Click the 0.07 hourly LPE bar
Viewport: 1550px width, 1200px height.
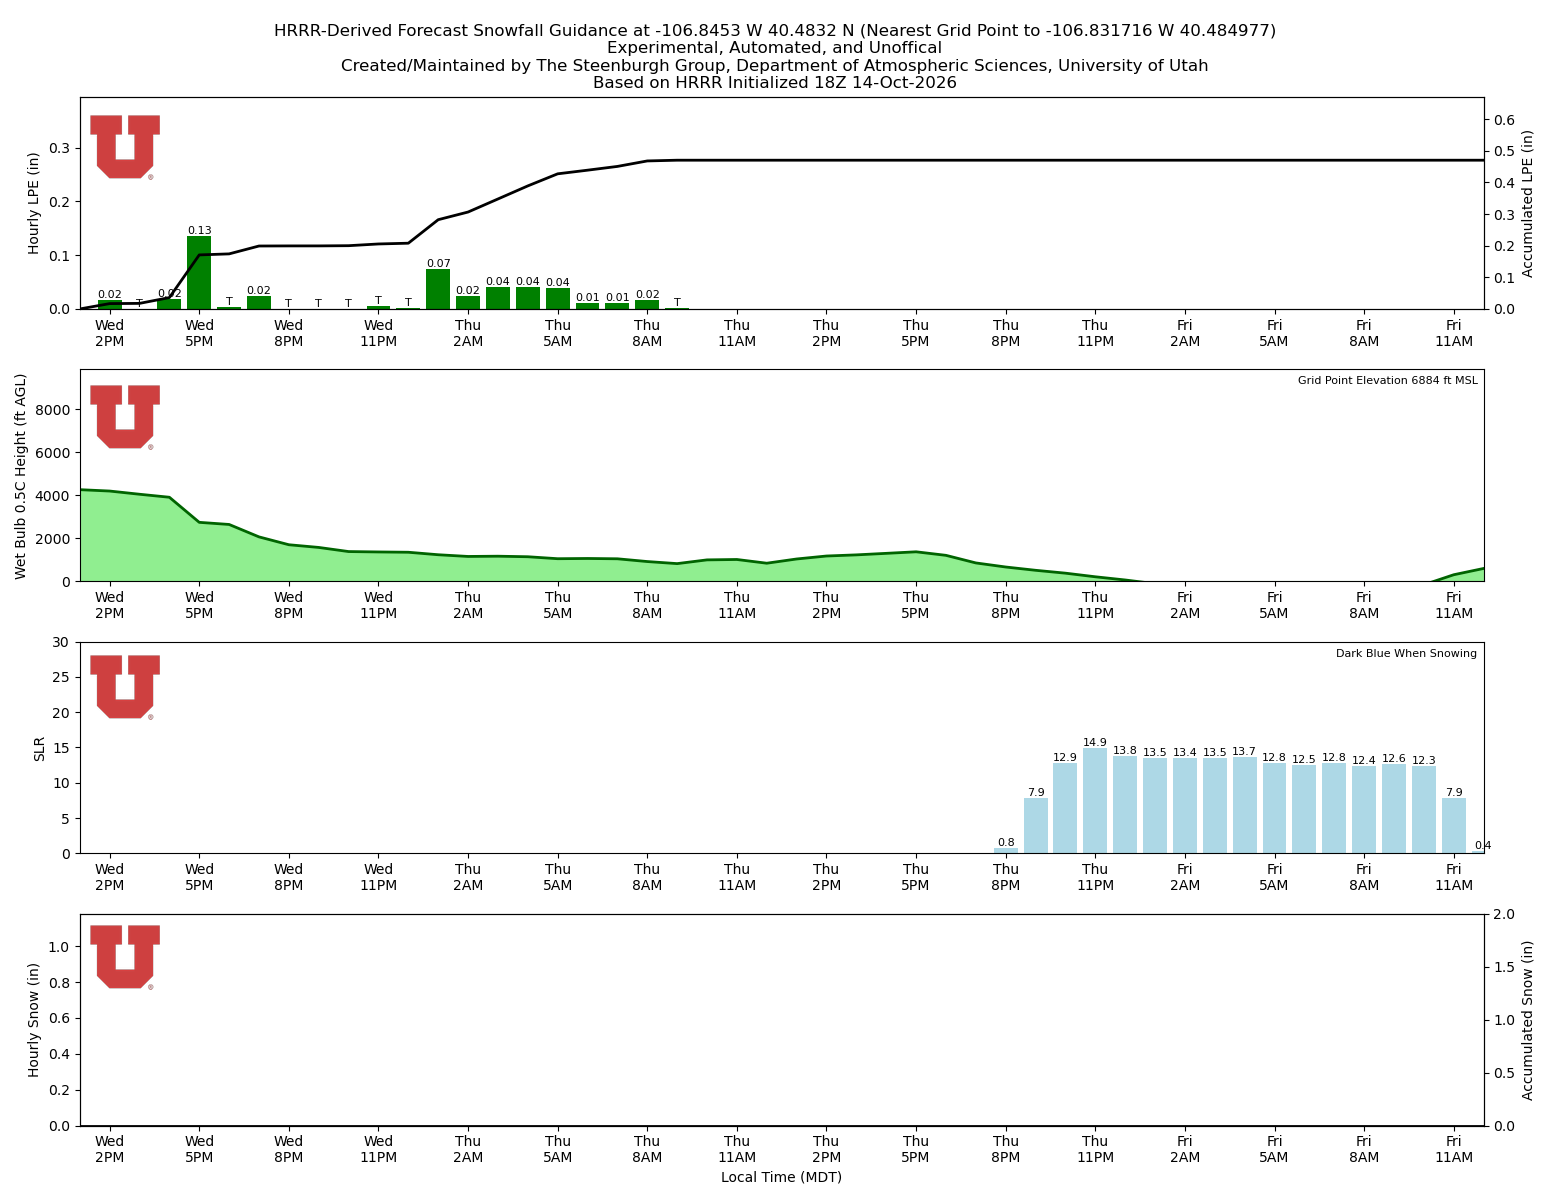[438, 289]
